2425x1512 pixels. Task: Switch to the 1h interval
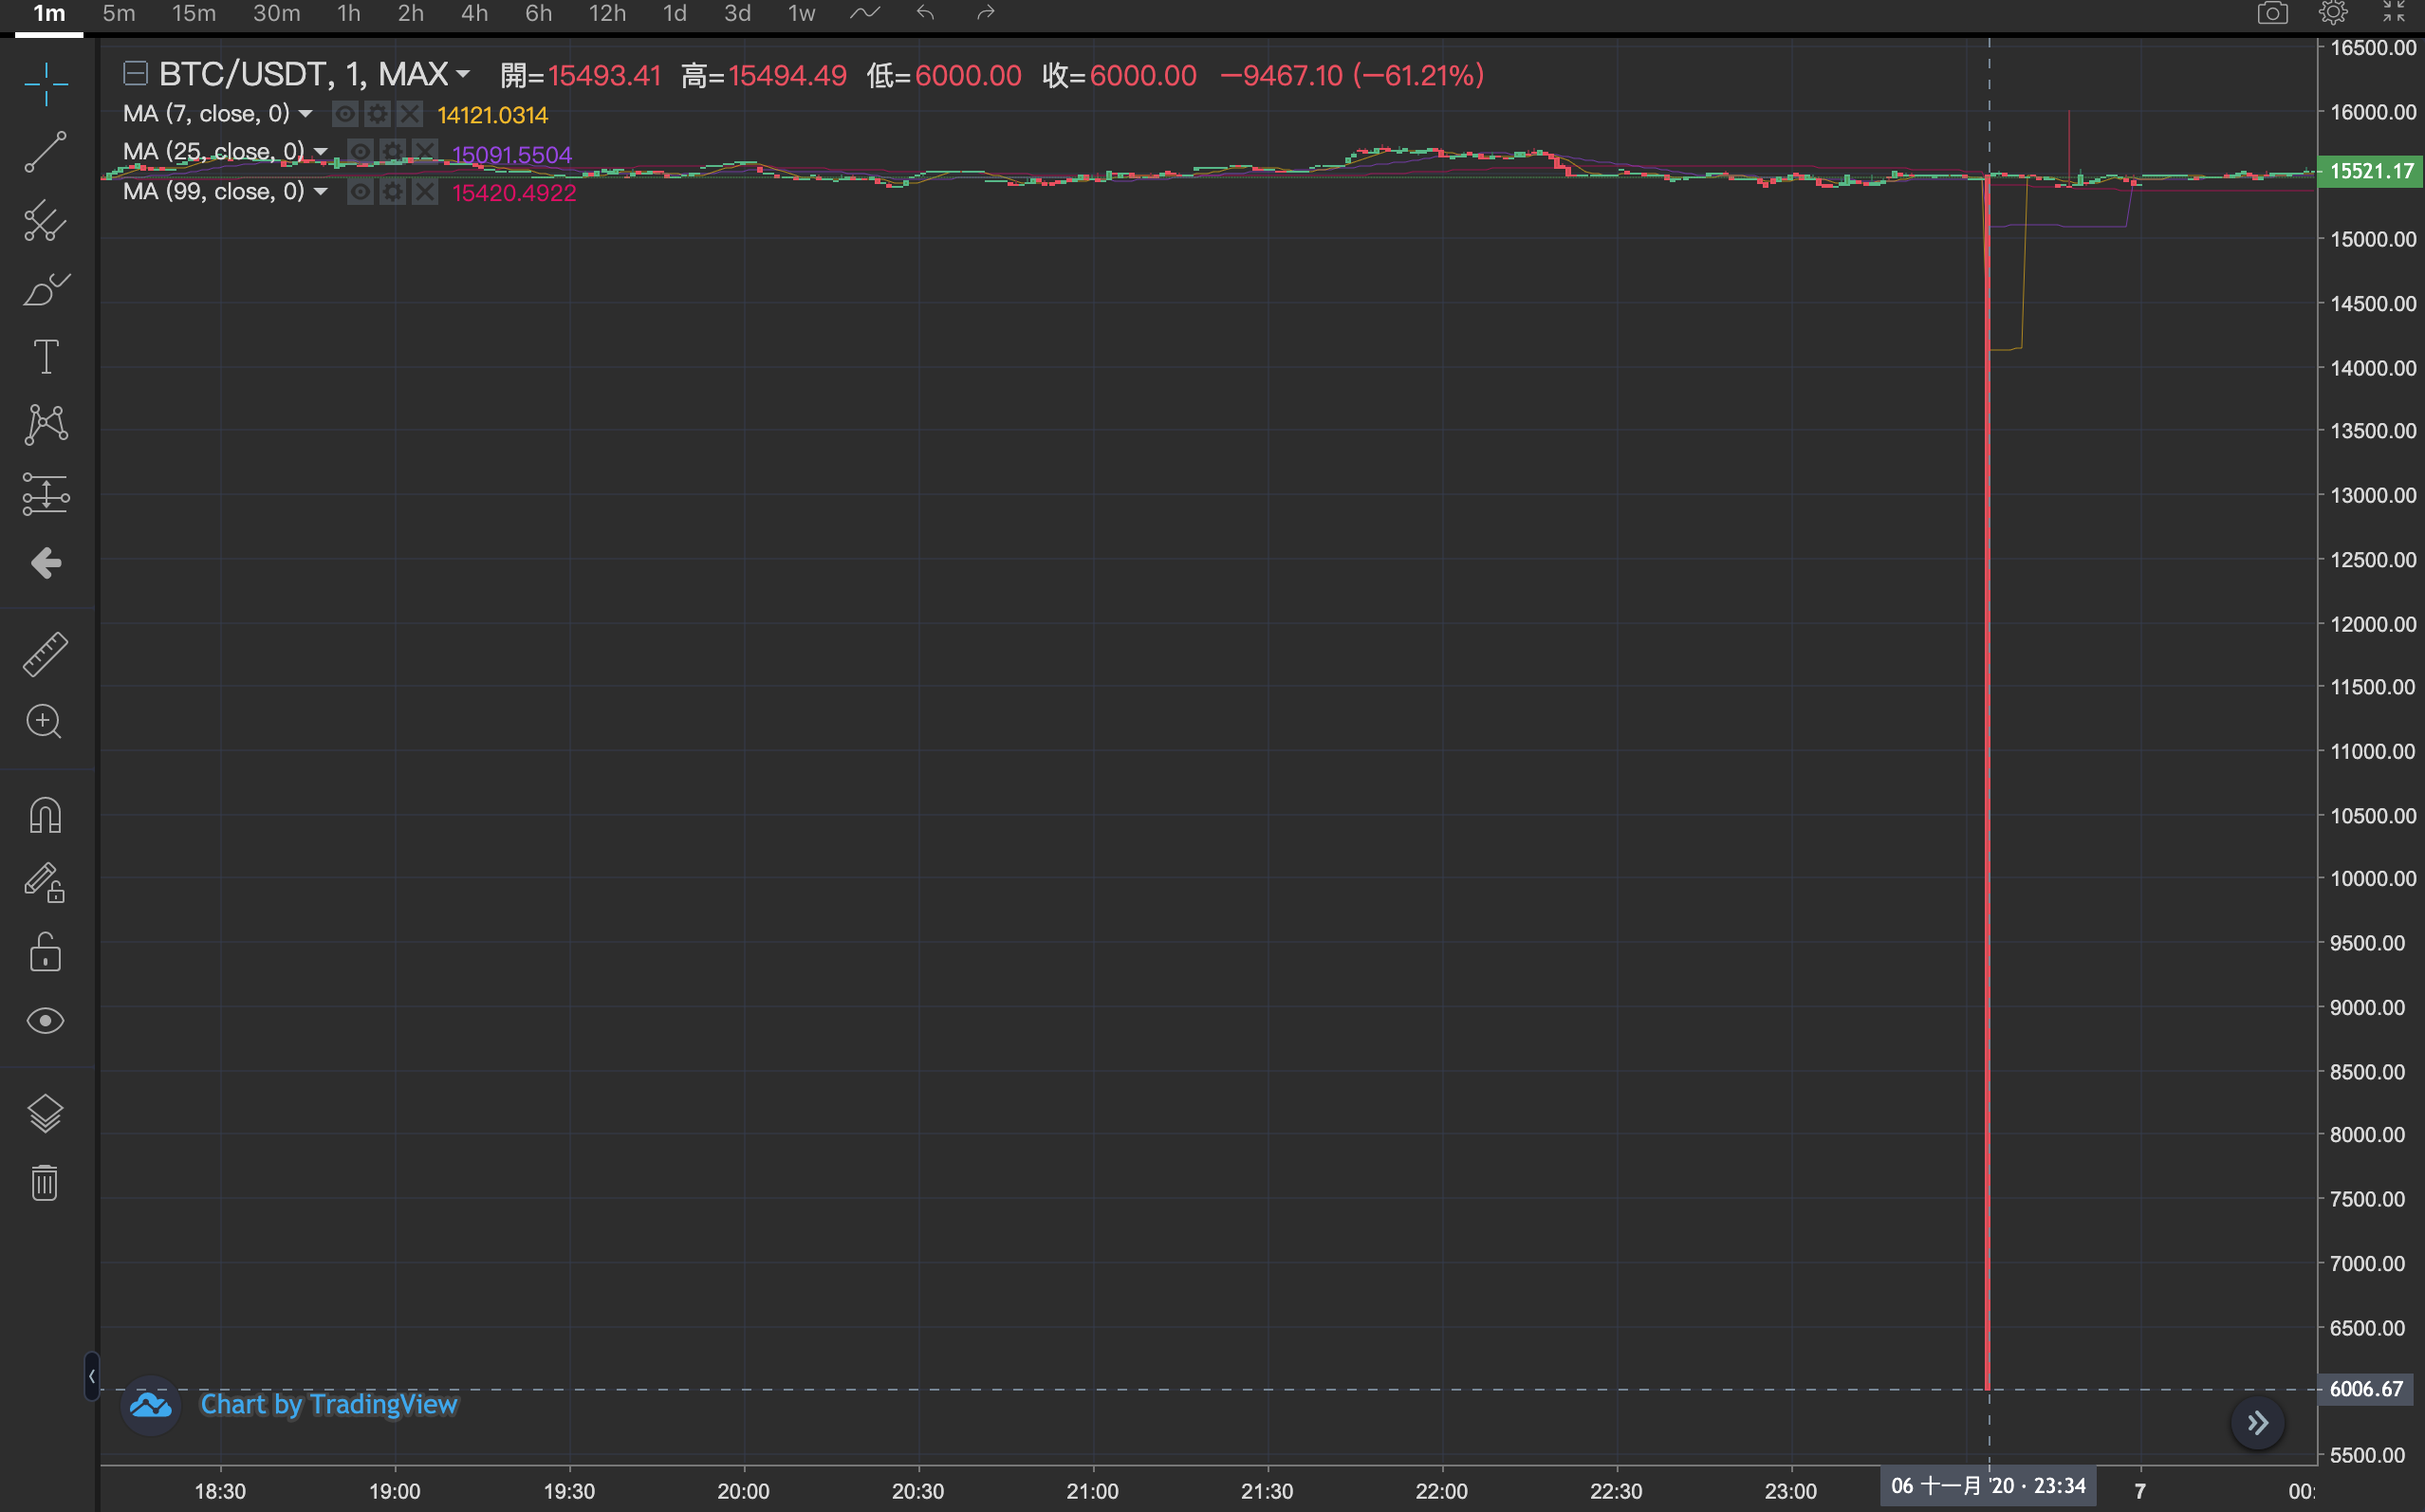tap(349, 14)
